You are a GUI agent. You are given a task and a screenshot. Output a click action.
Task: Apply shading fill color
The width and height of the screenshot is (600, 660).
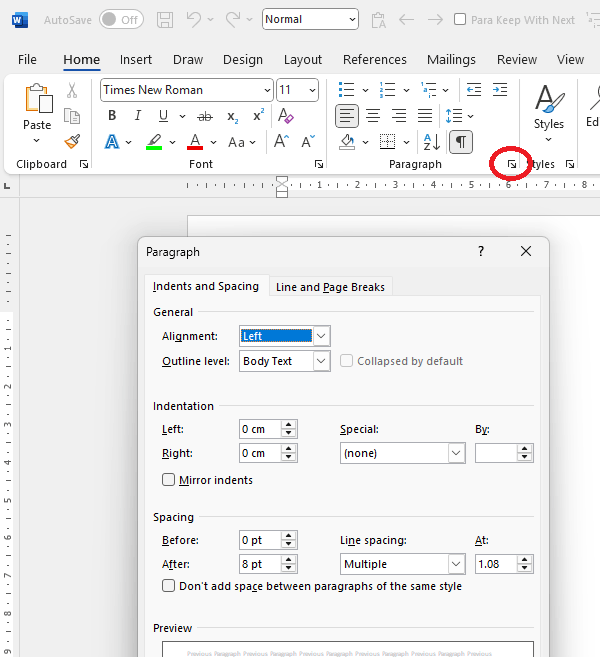[x=347, y=142]
